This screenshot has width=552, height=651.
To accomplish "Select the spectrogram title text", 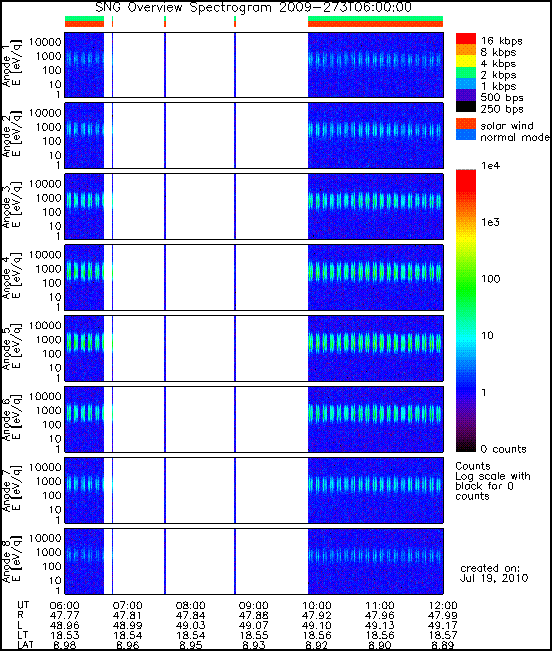I will [254, 7].
